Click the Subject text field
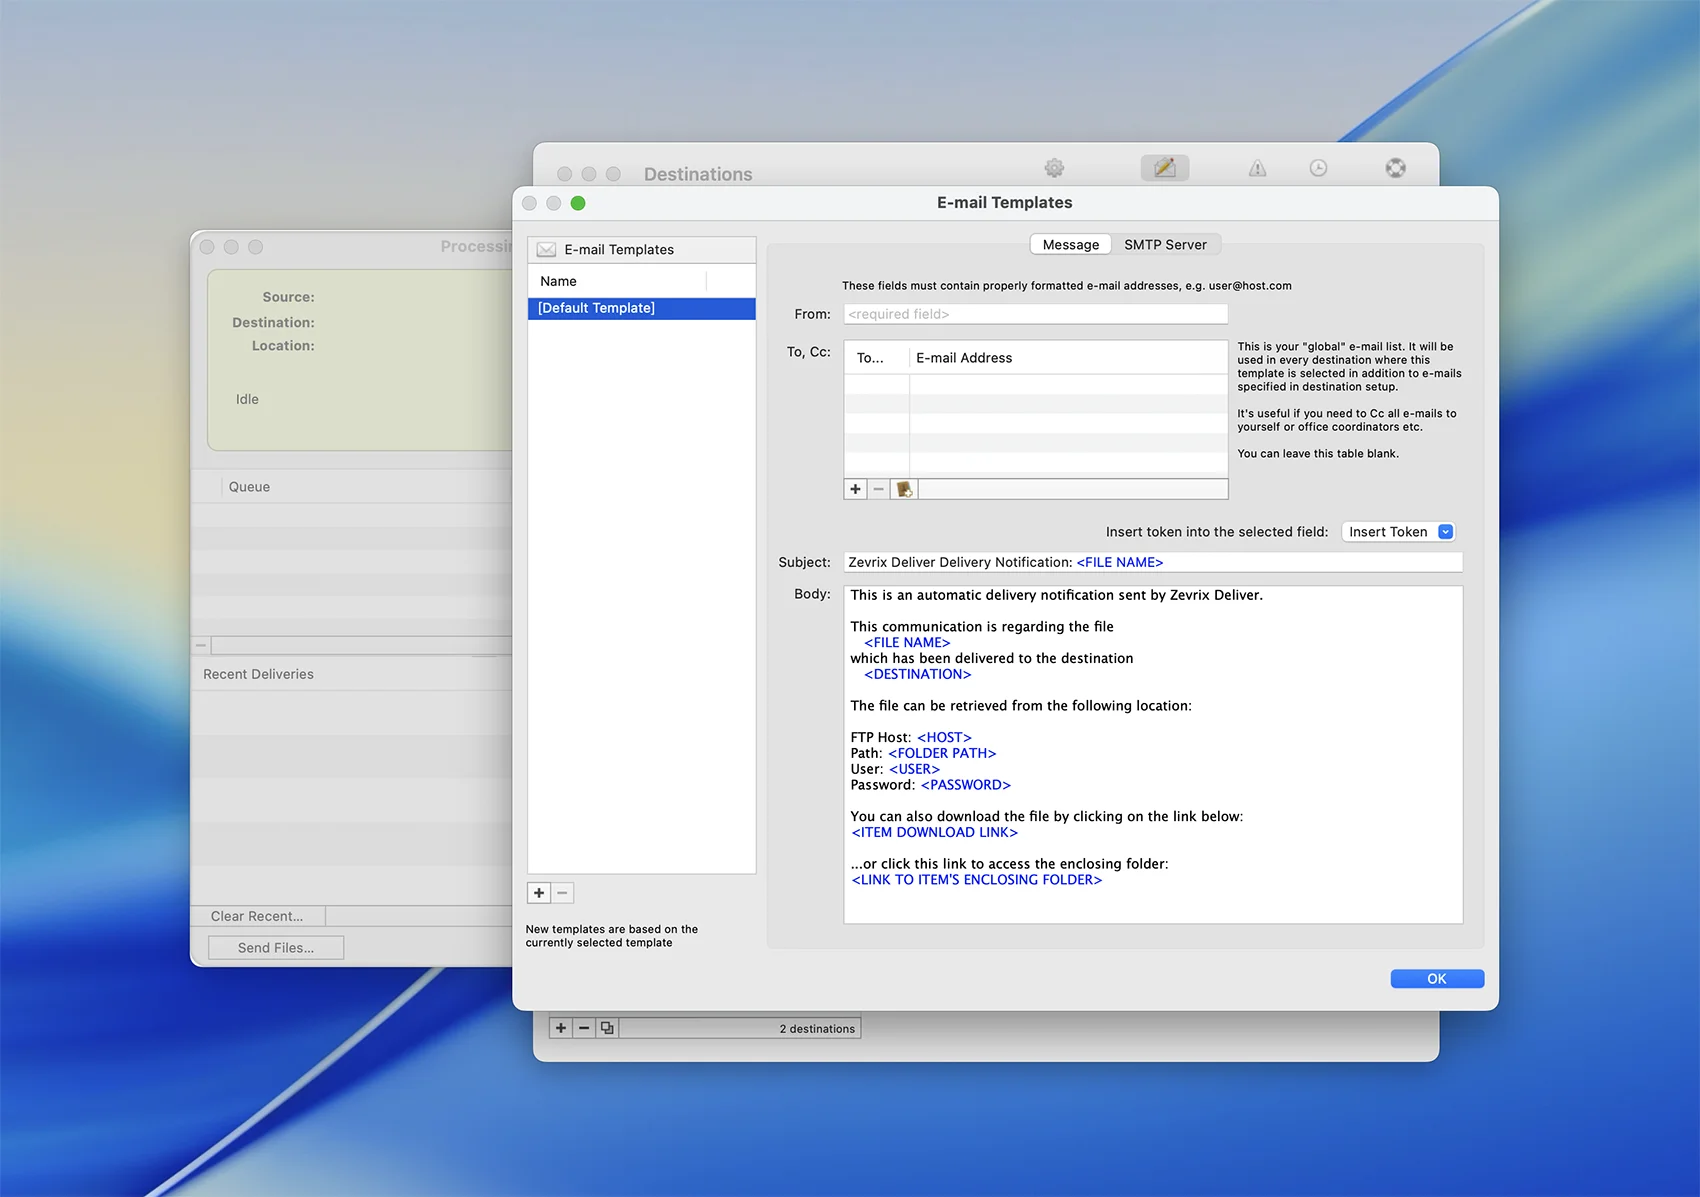1700x1197 pixels. click(1152, 562)
